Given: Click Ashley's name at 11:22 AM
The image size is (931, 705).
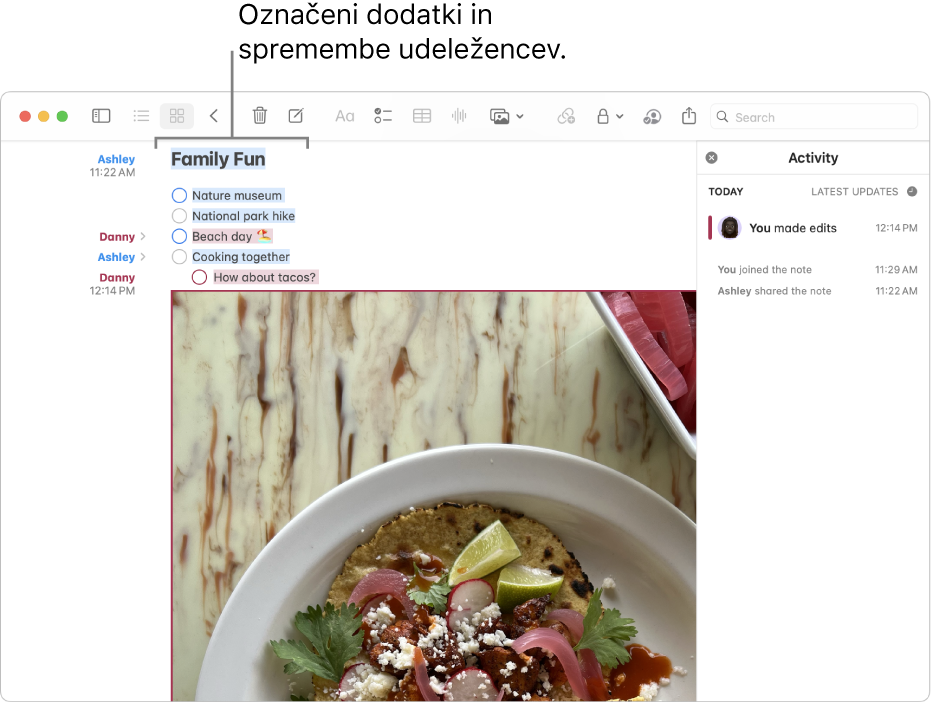Looking at the screenshot, I should (116, 159).
